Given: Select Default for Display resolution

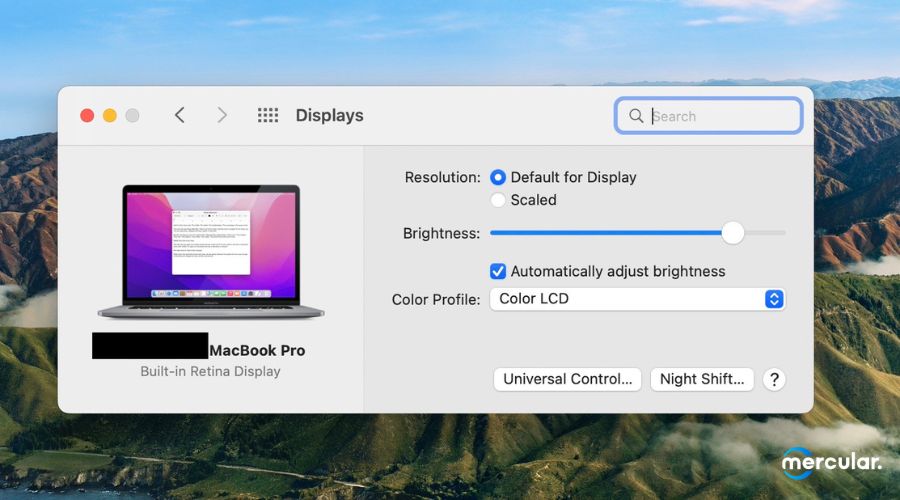Looking at the screenshot, I should click(x=498, y=177).
